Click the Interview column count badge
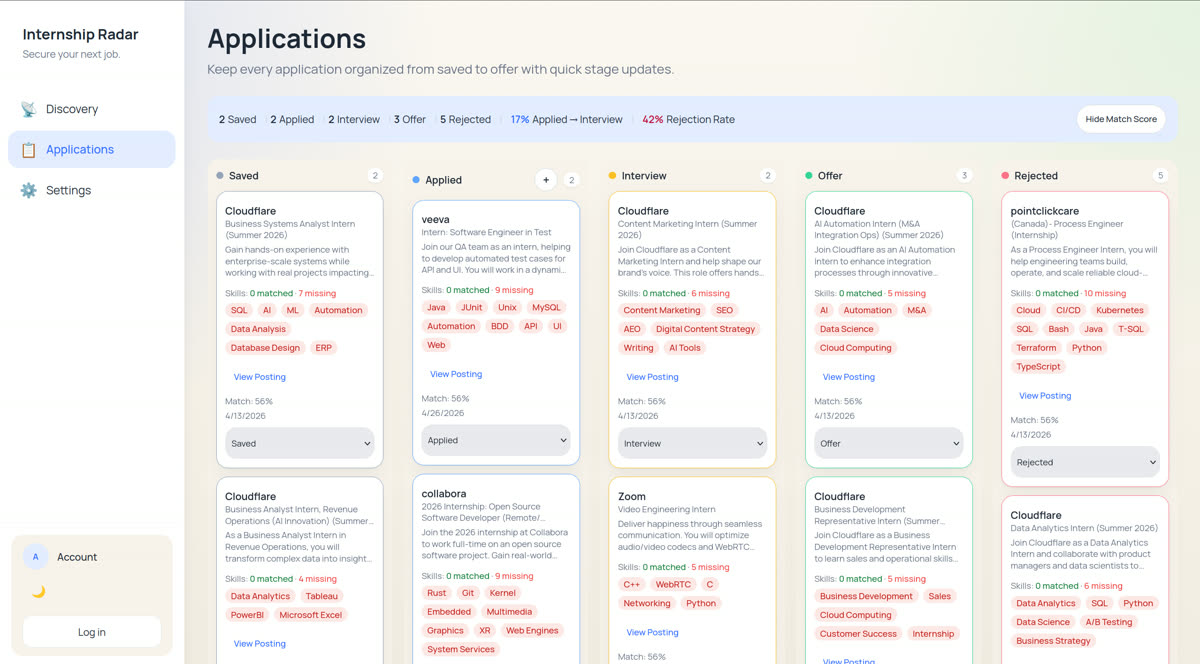1200x664 pixels. [x=768, y=175]
